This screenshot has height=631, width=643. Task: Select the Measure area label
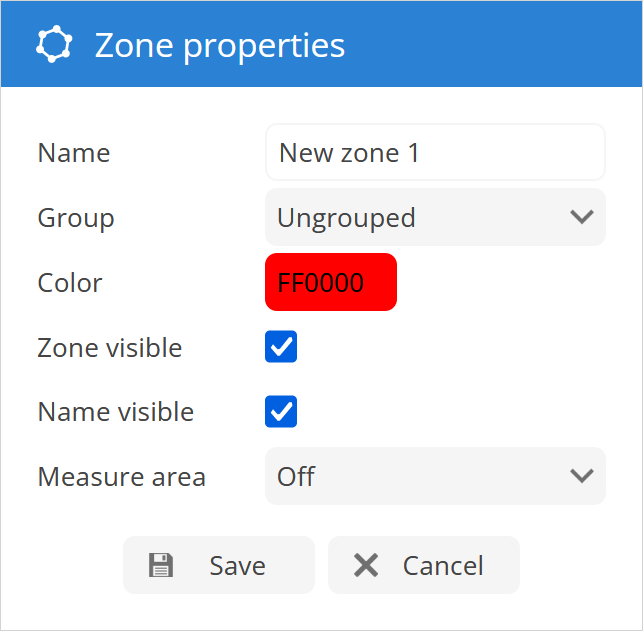[x=122, y=477]
